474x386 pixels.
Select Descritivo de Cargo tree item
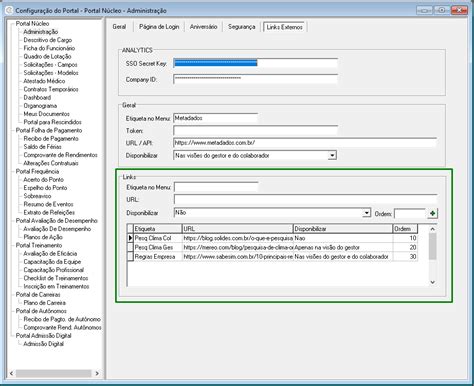click(48, 40)
